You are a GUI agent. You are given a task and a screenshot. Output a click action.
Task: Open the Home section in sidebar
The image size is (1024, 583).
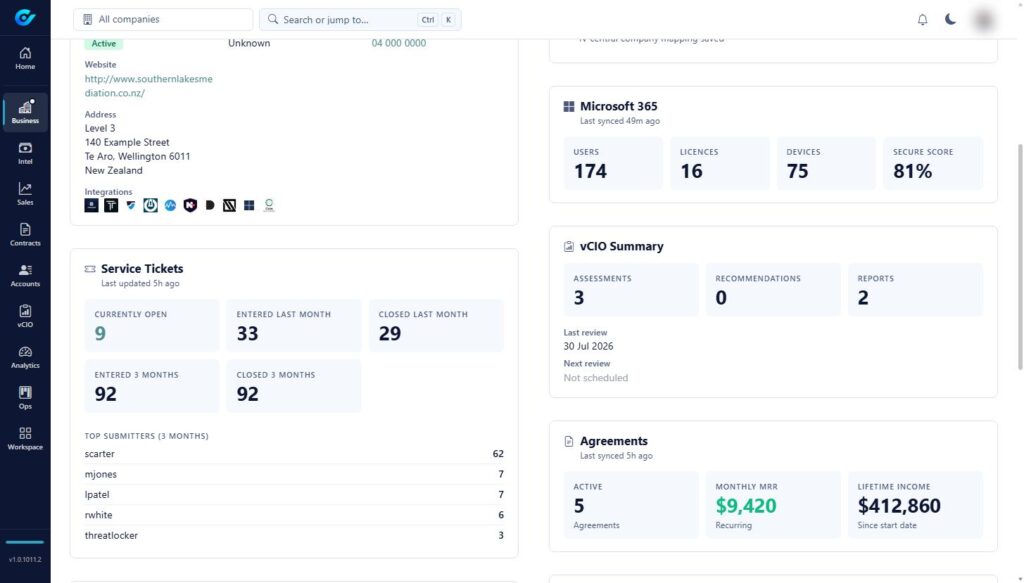pyautogui.click(x=25, y=58)
